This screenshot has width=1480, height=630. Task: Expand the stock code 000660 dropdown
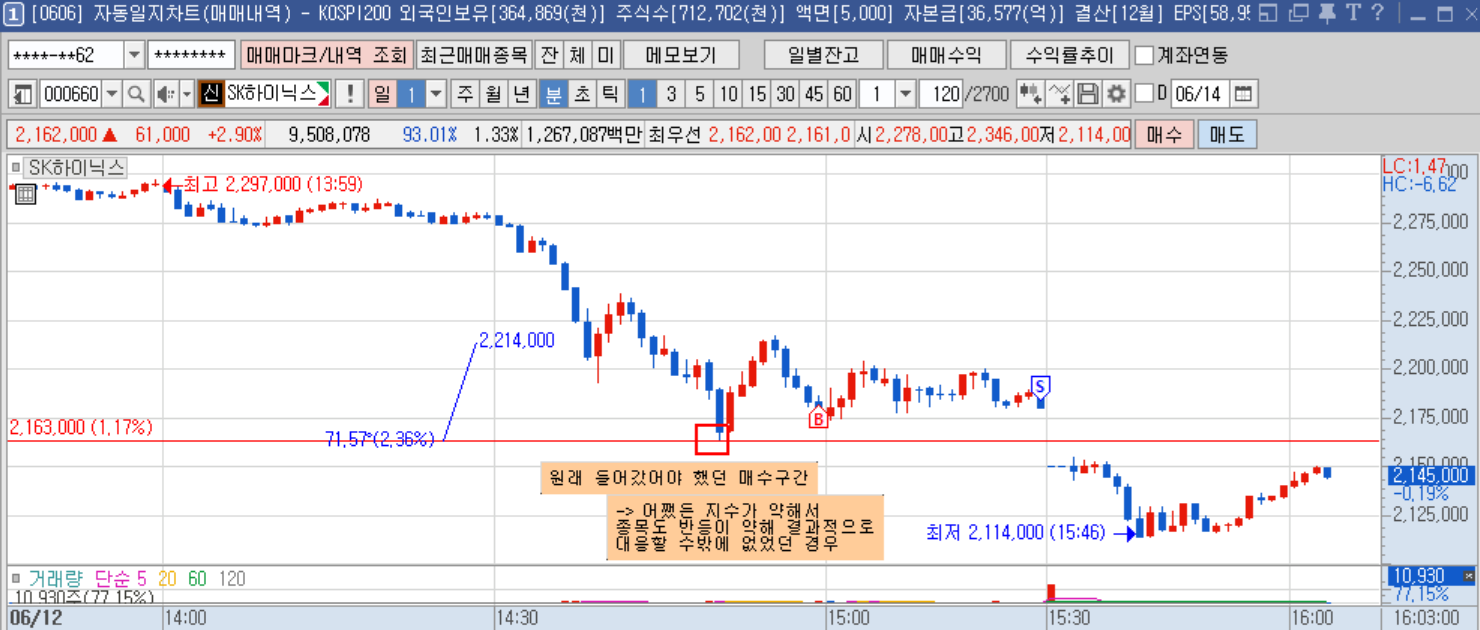(111, 95)
